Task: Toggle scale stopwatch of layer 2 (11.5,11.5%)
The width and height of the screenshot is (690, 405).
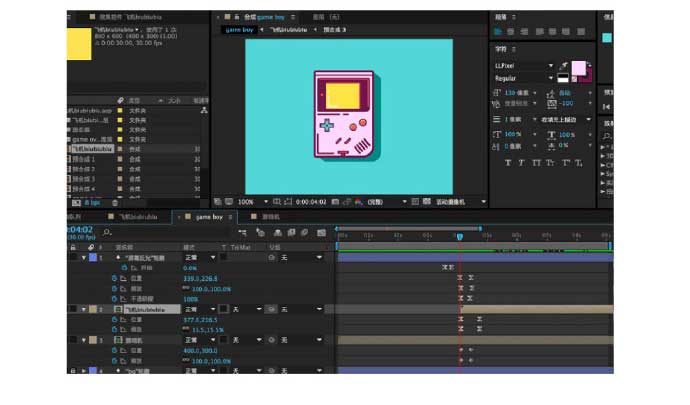Action: click(114, 329)
